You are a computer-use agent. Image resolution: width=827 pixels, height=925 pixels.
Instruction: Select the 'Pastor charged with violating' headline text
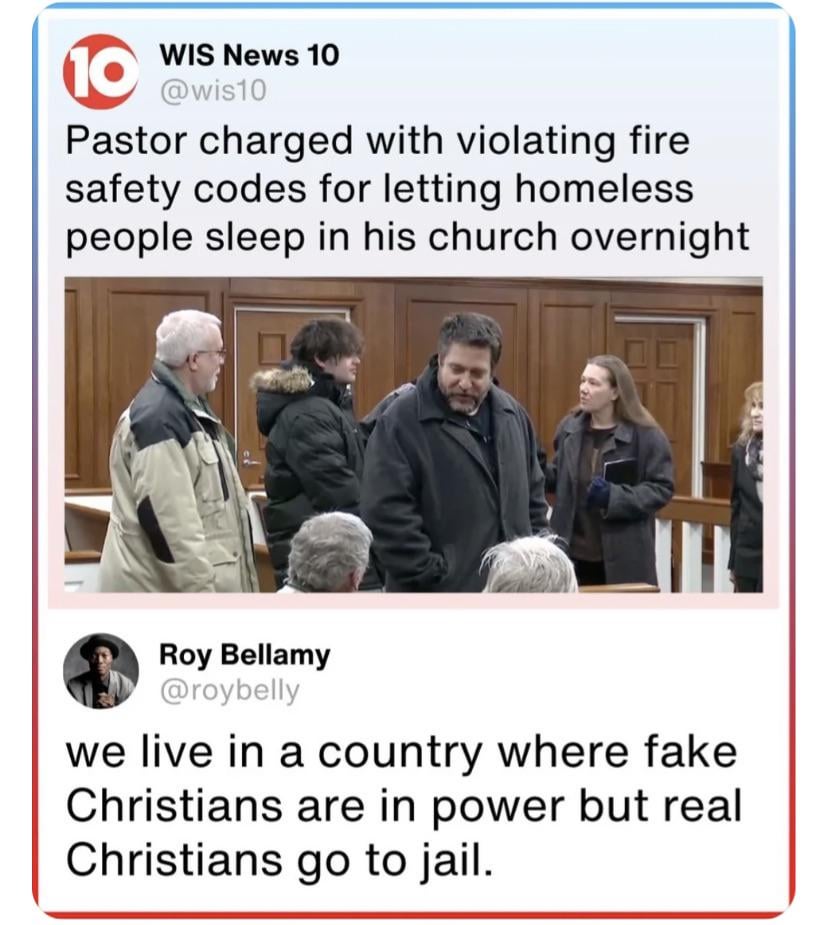click(407, 189)
